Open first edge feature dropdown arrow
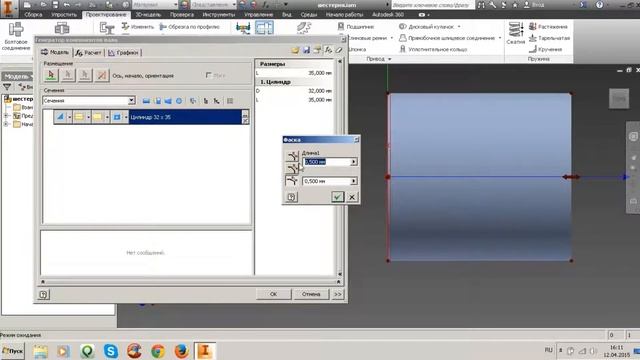640x360 pixels. [x=69, y=117]
